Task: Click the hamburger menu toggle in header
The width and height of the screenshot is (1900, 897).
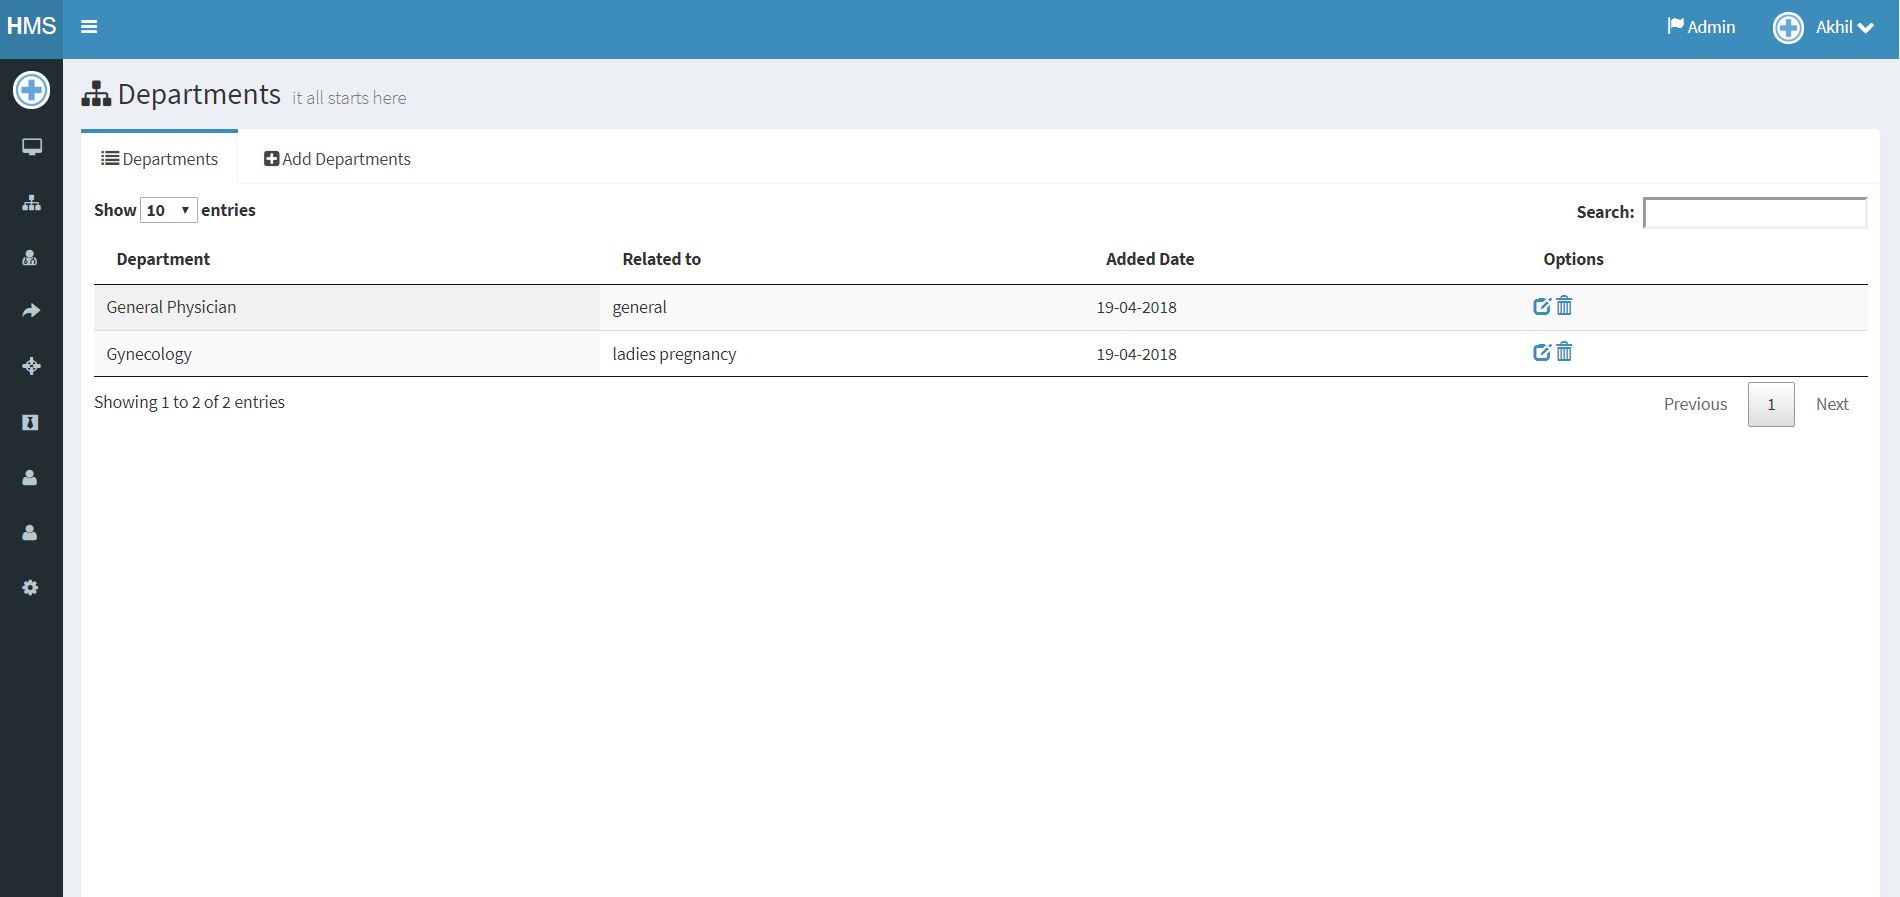Action: pos(89,27)
